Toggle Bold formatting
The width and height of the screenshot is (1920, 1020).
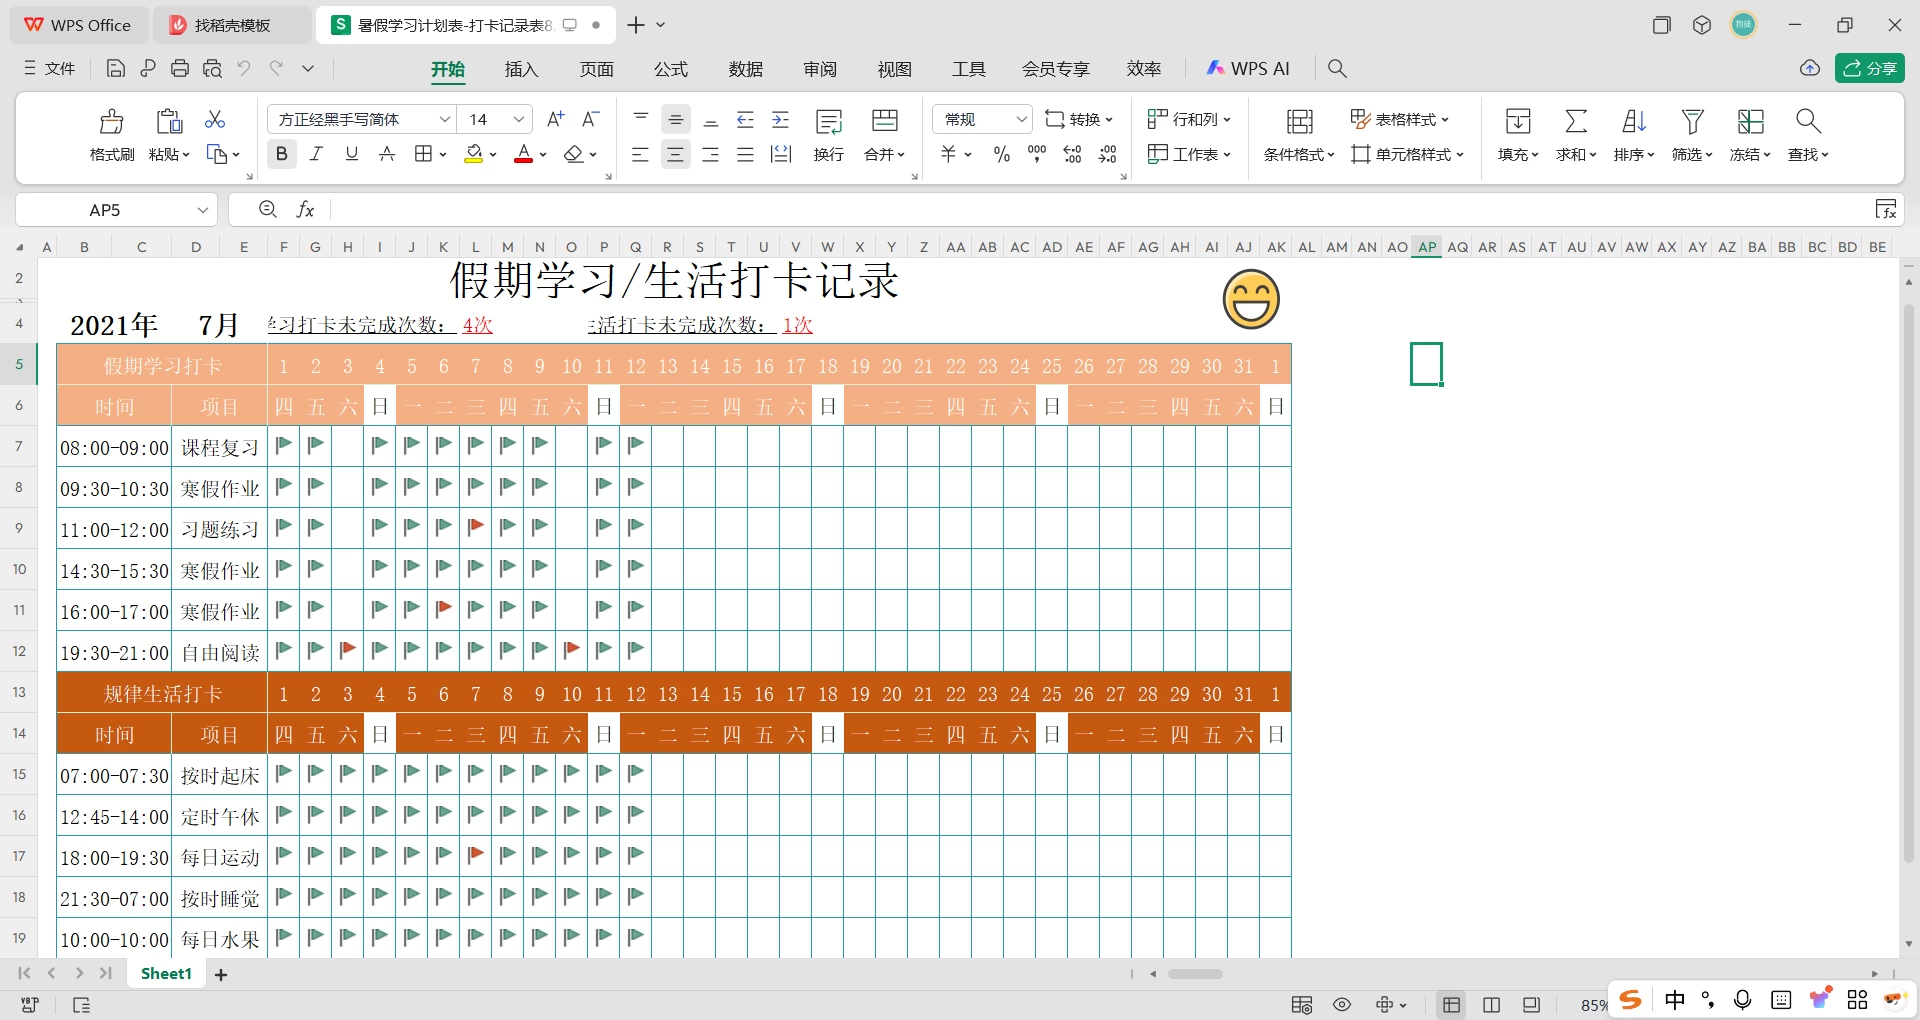click(x=282, y=154)
